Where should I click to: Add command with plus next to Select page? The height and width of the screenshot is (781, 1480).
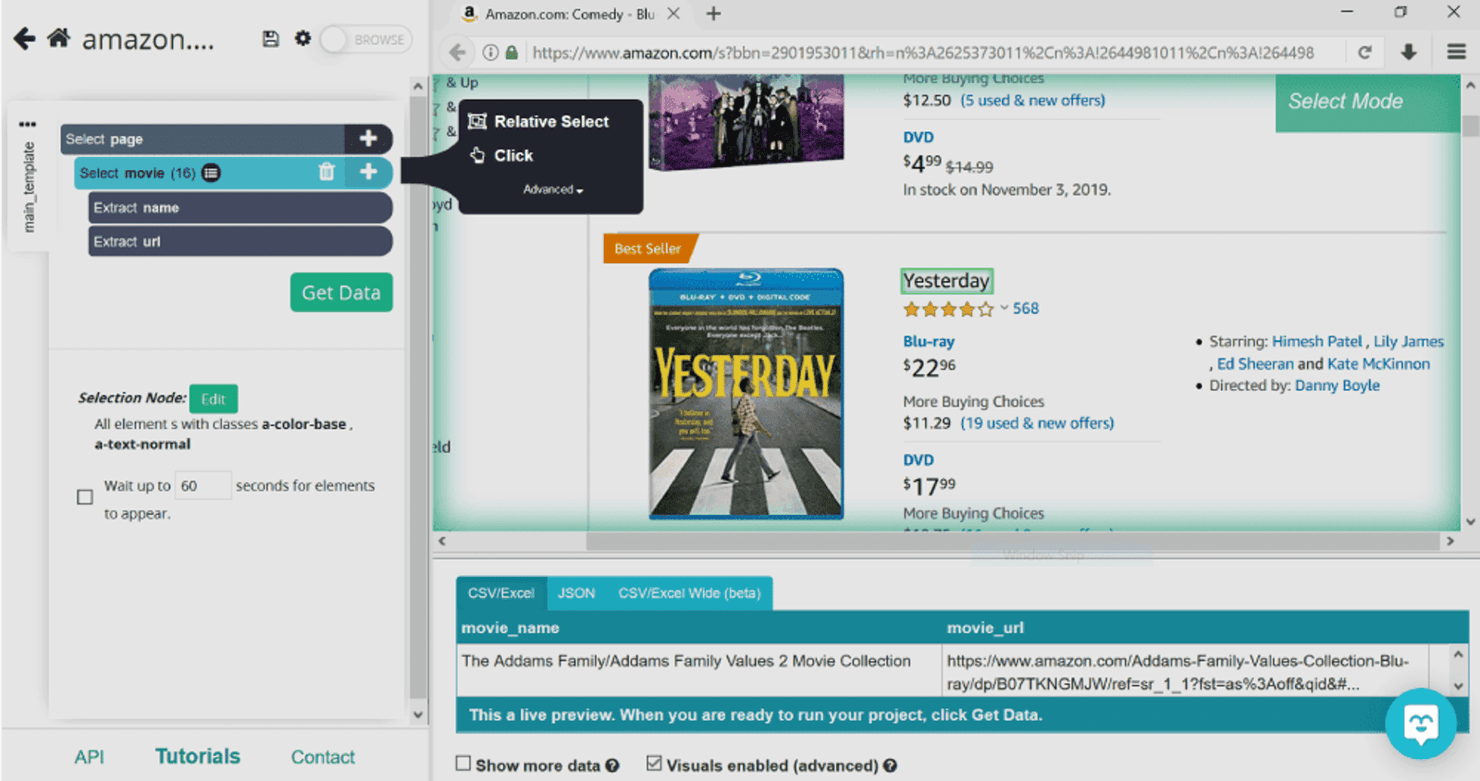coord(368,139)
